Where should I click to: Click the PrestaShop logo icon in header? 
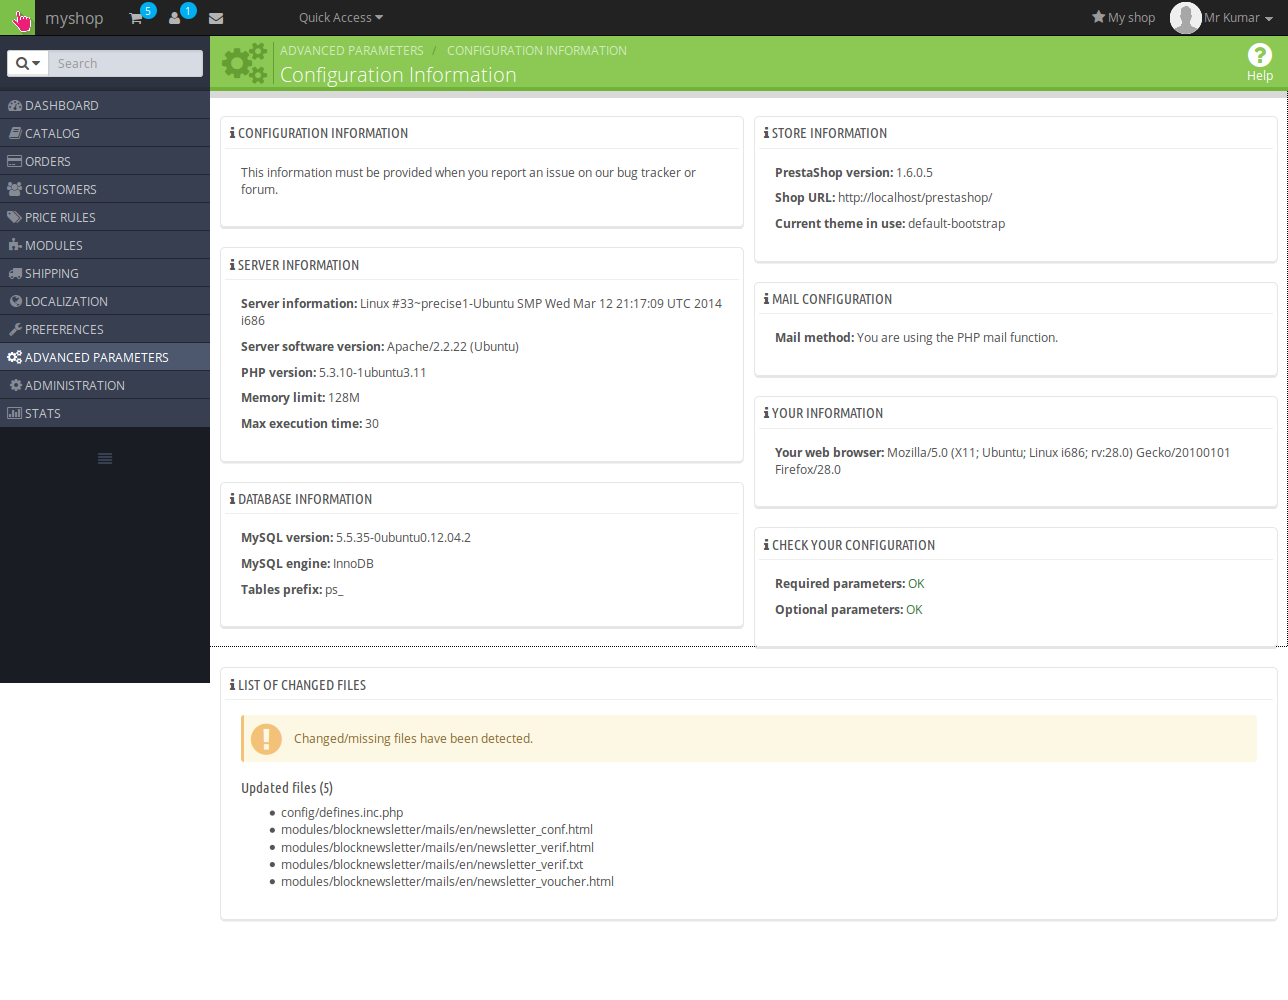tap(18, 18)
